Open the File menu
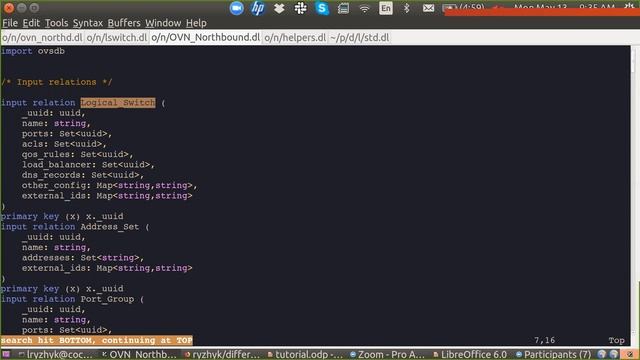This screenshot has height=360, width=640. [10, 23]
